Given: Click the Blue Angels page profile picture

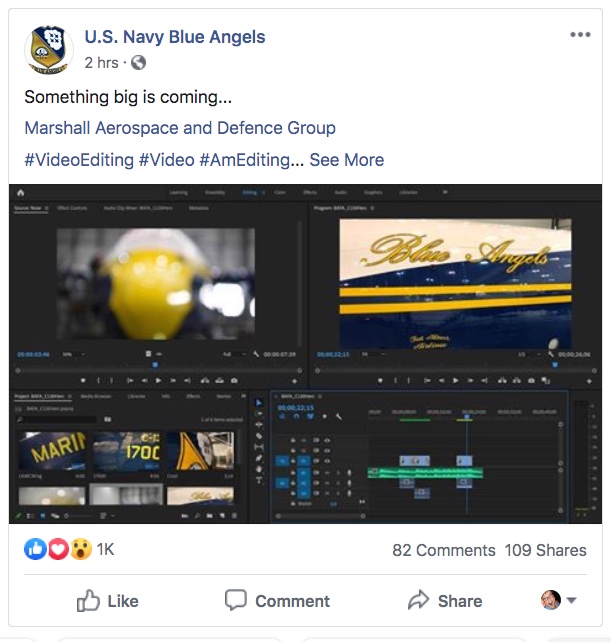Looking at the screenshot, I should (x=47, y=49).
